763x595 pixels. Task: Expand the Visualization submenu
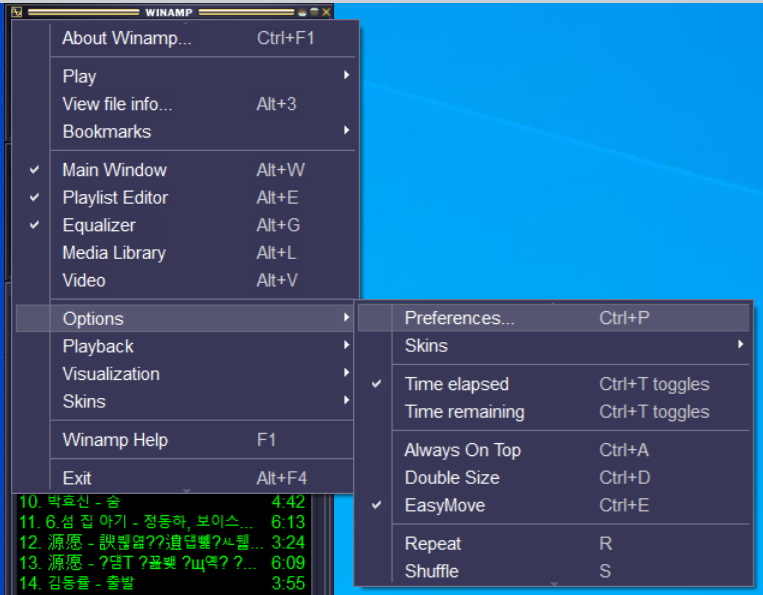point(185,374)
